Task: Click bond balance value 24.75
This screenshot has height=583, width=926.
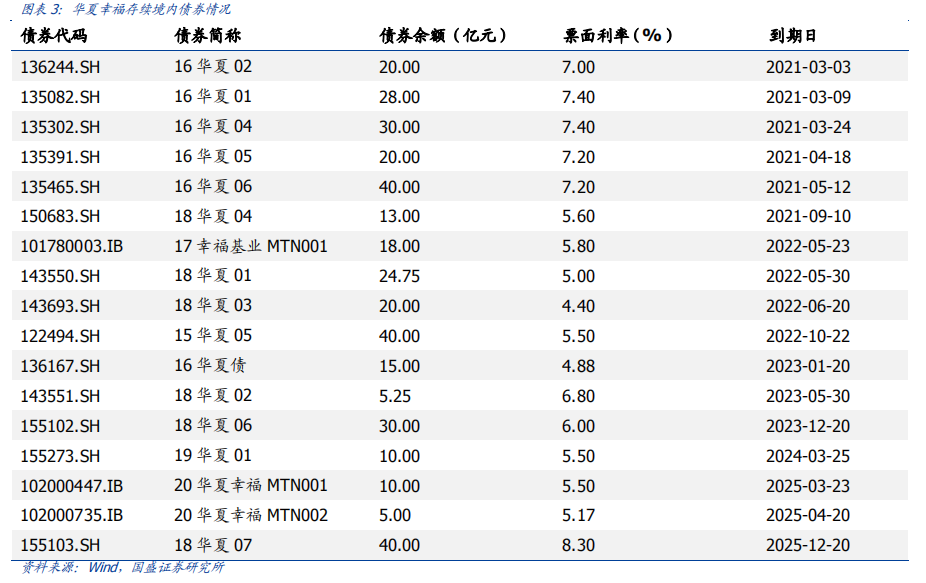Action: click(399, 276)
